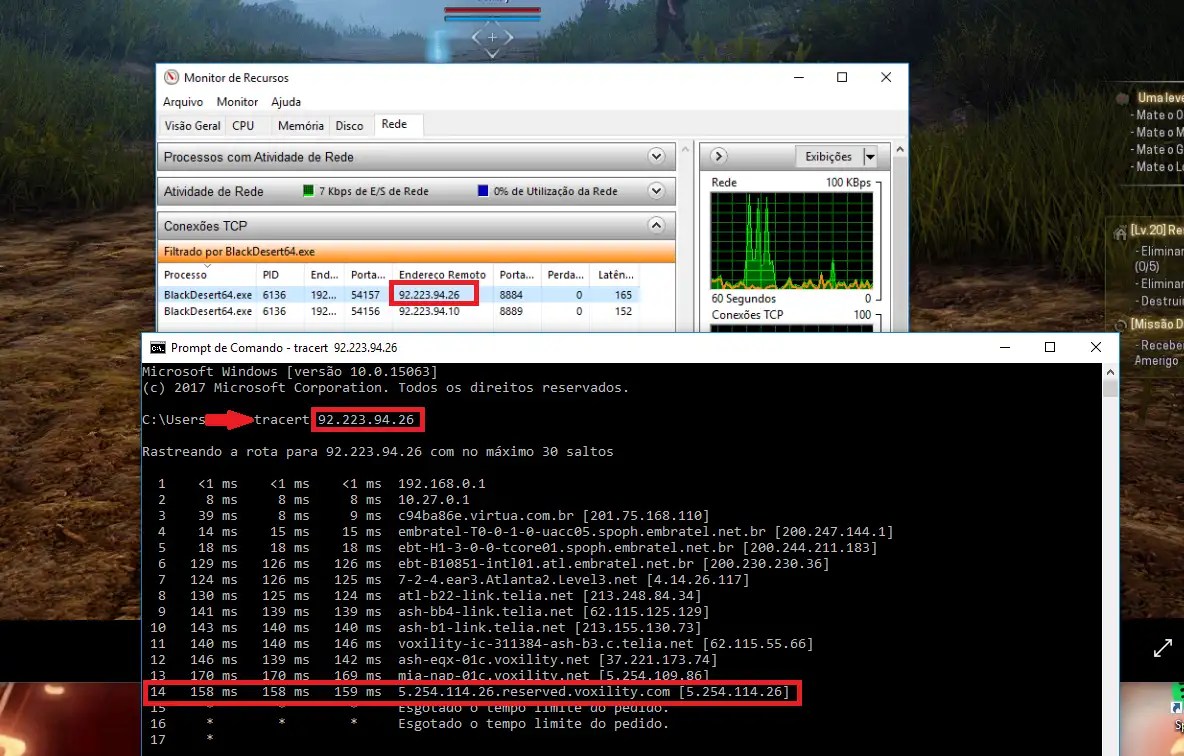Expand Processos com Atividade de Rede section
The image size is (1184, 756).
[656, 156]
